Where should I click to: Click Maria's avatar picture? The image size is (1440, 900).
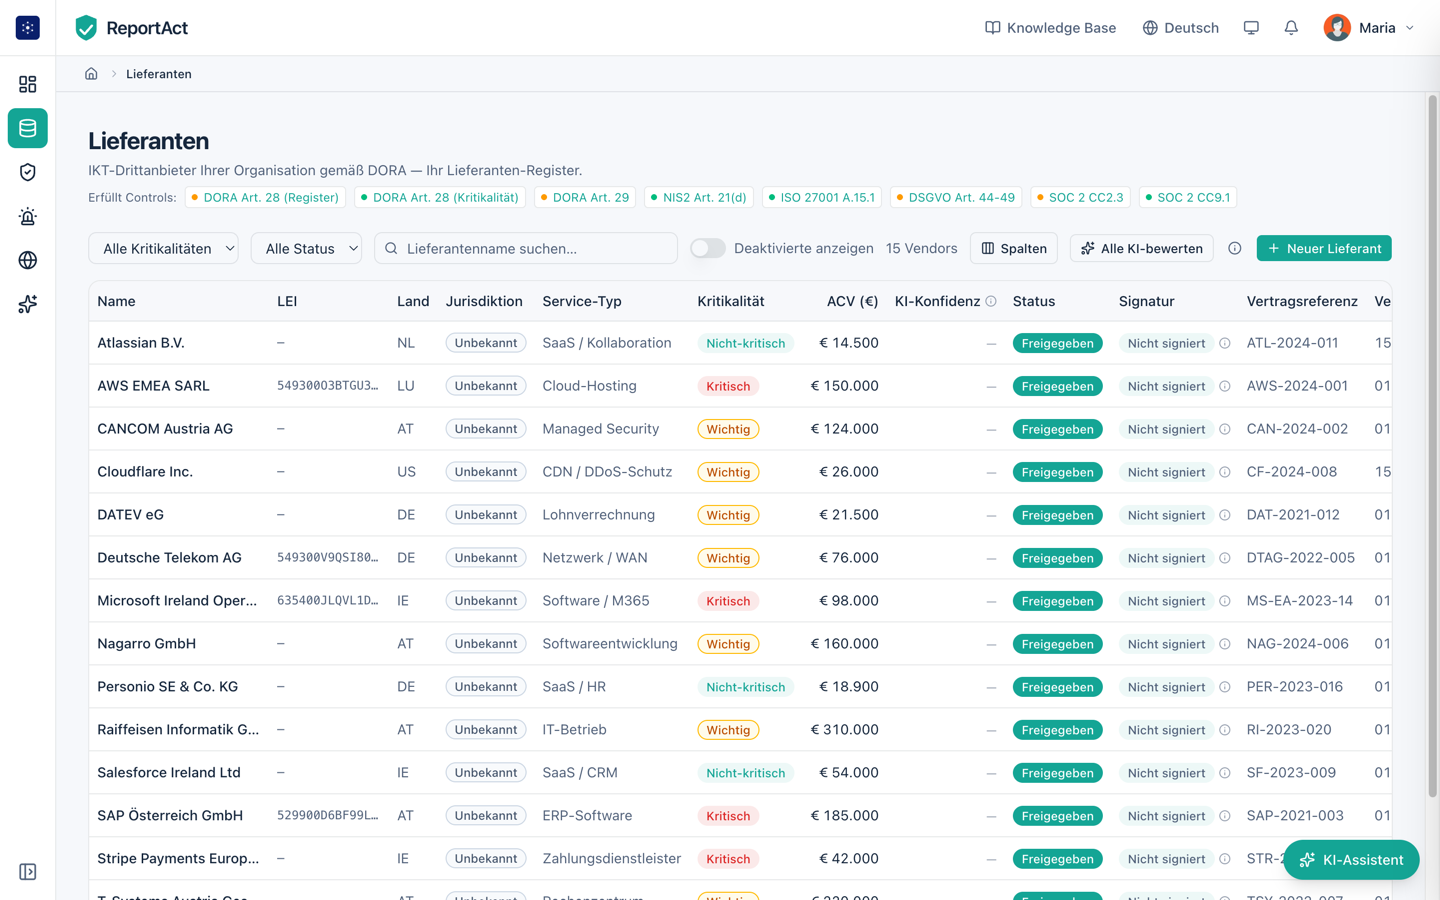1337,28
